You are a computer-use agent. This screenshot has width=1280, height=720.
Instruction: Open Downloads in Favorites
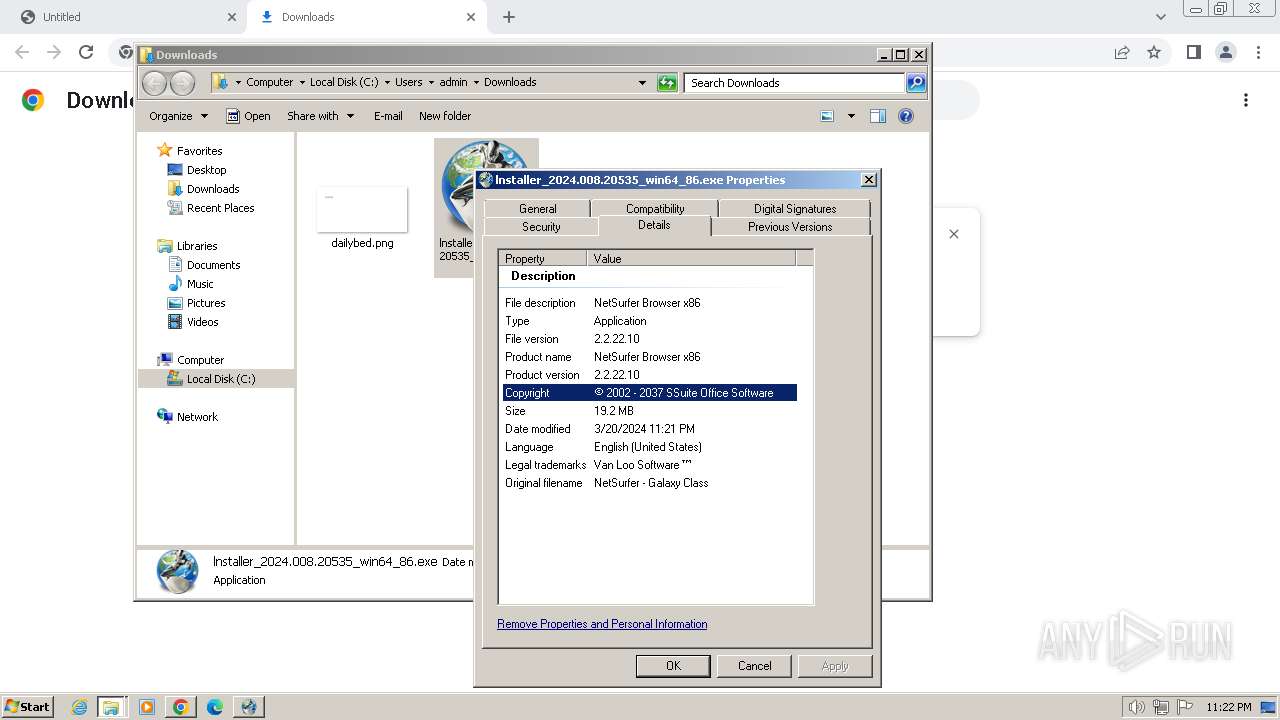pyautogui.click(x=213, y=189)
